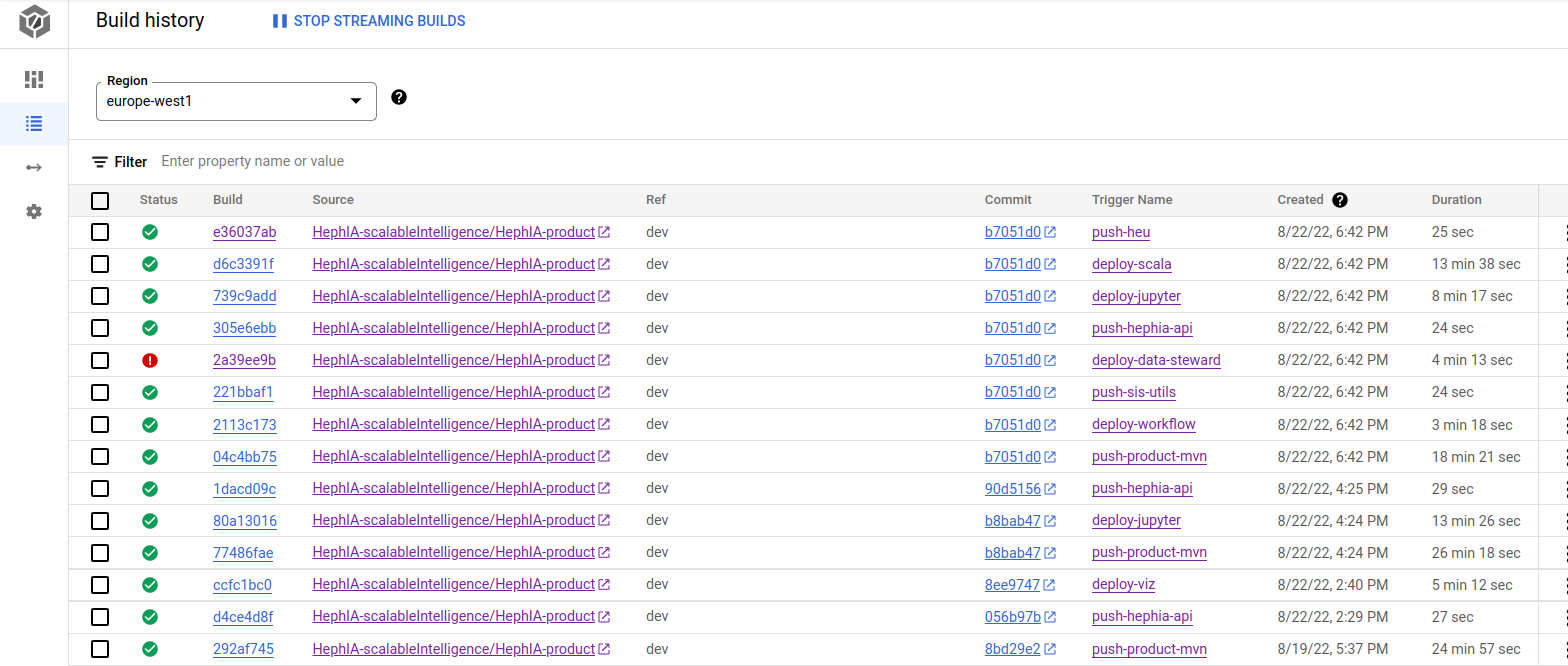
Task: Select the checkbox for the deploy-viz build row
Action: tap(100, 585)
